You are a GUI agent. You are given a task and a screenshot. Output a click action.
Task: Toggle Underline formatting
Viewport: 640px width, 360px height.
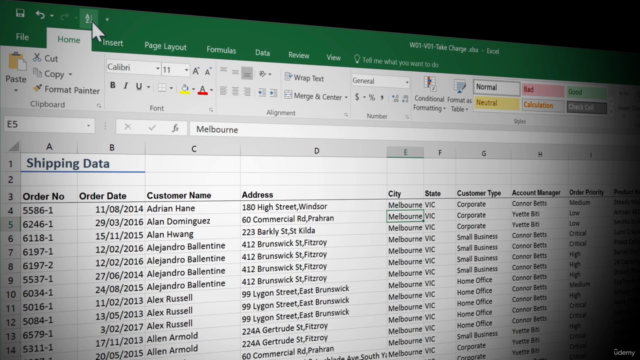click(139, 87)
